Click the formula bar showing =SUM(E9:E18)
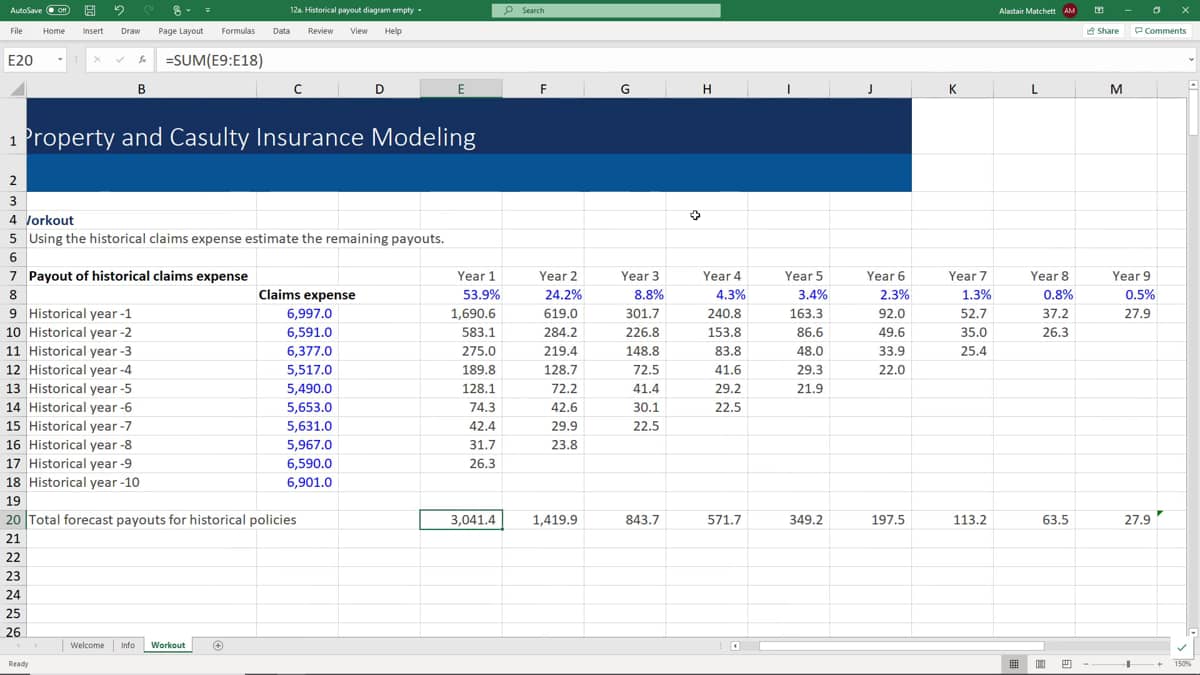 [670, 60]
